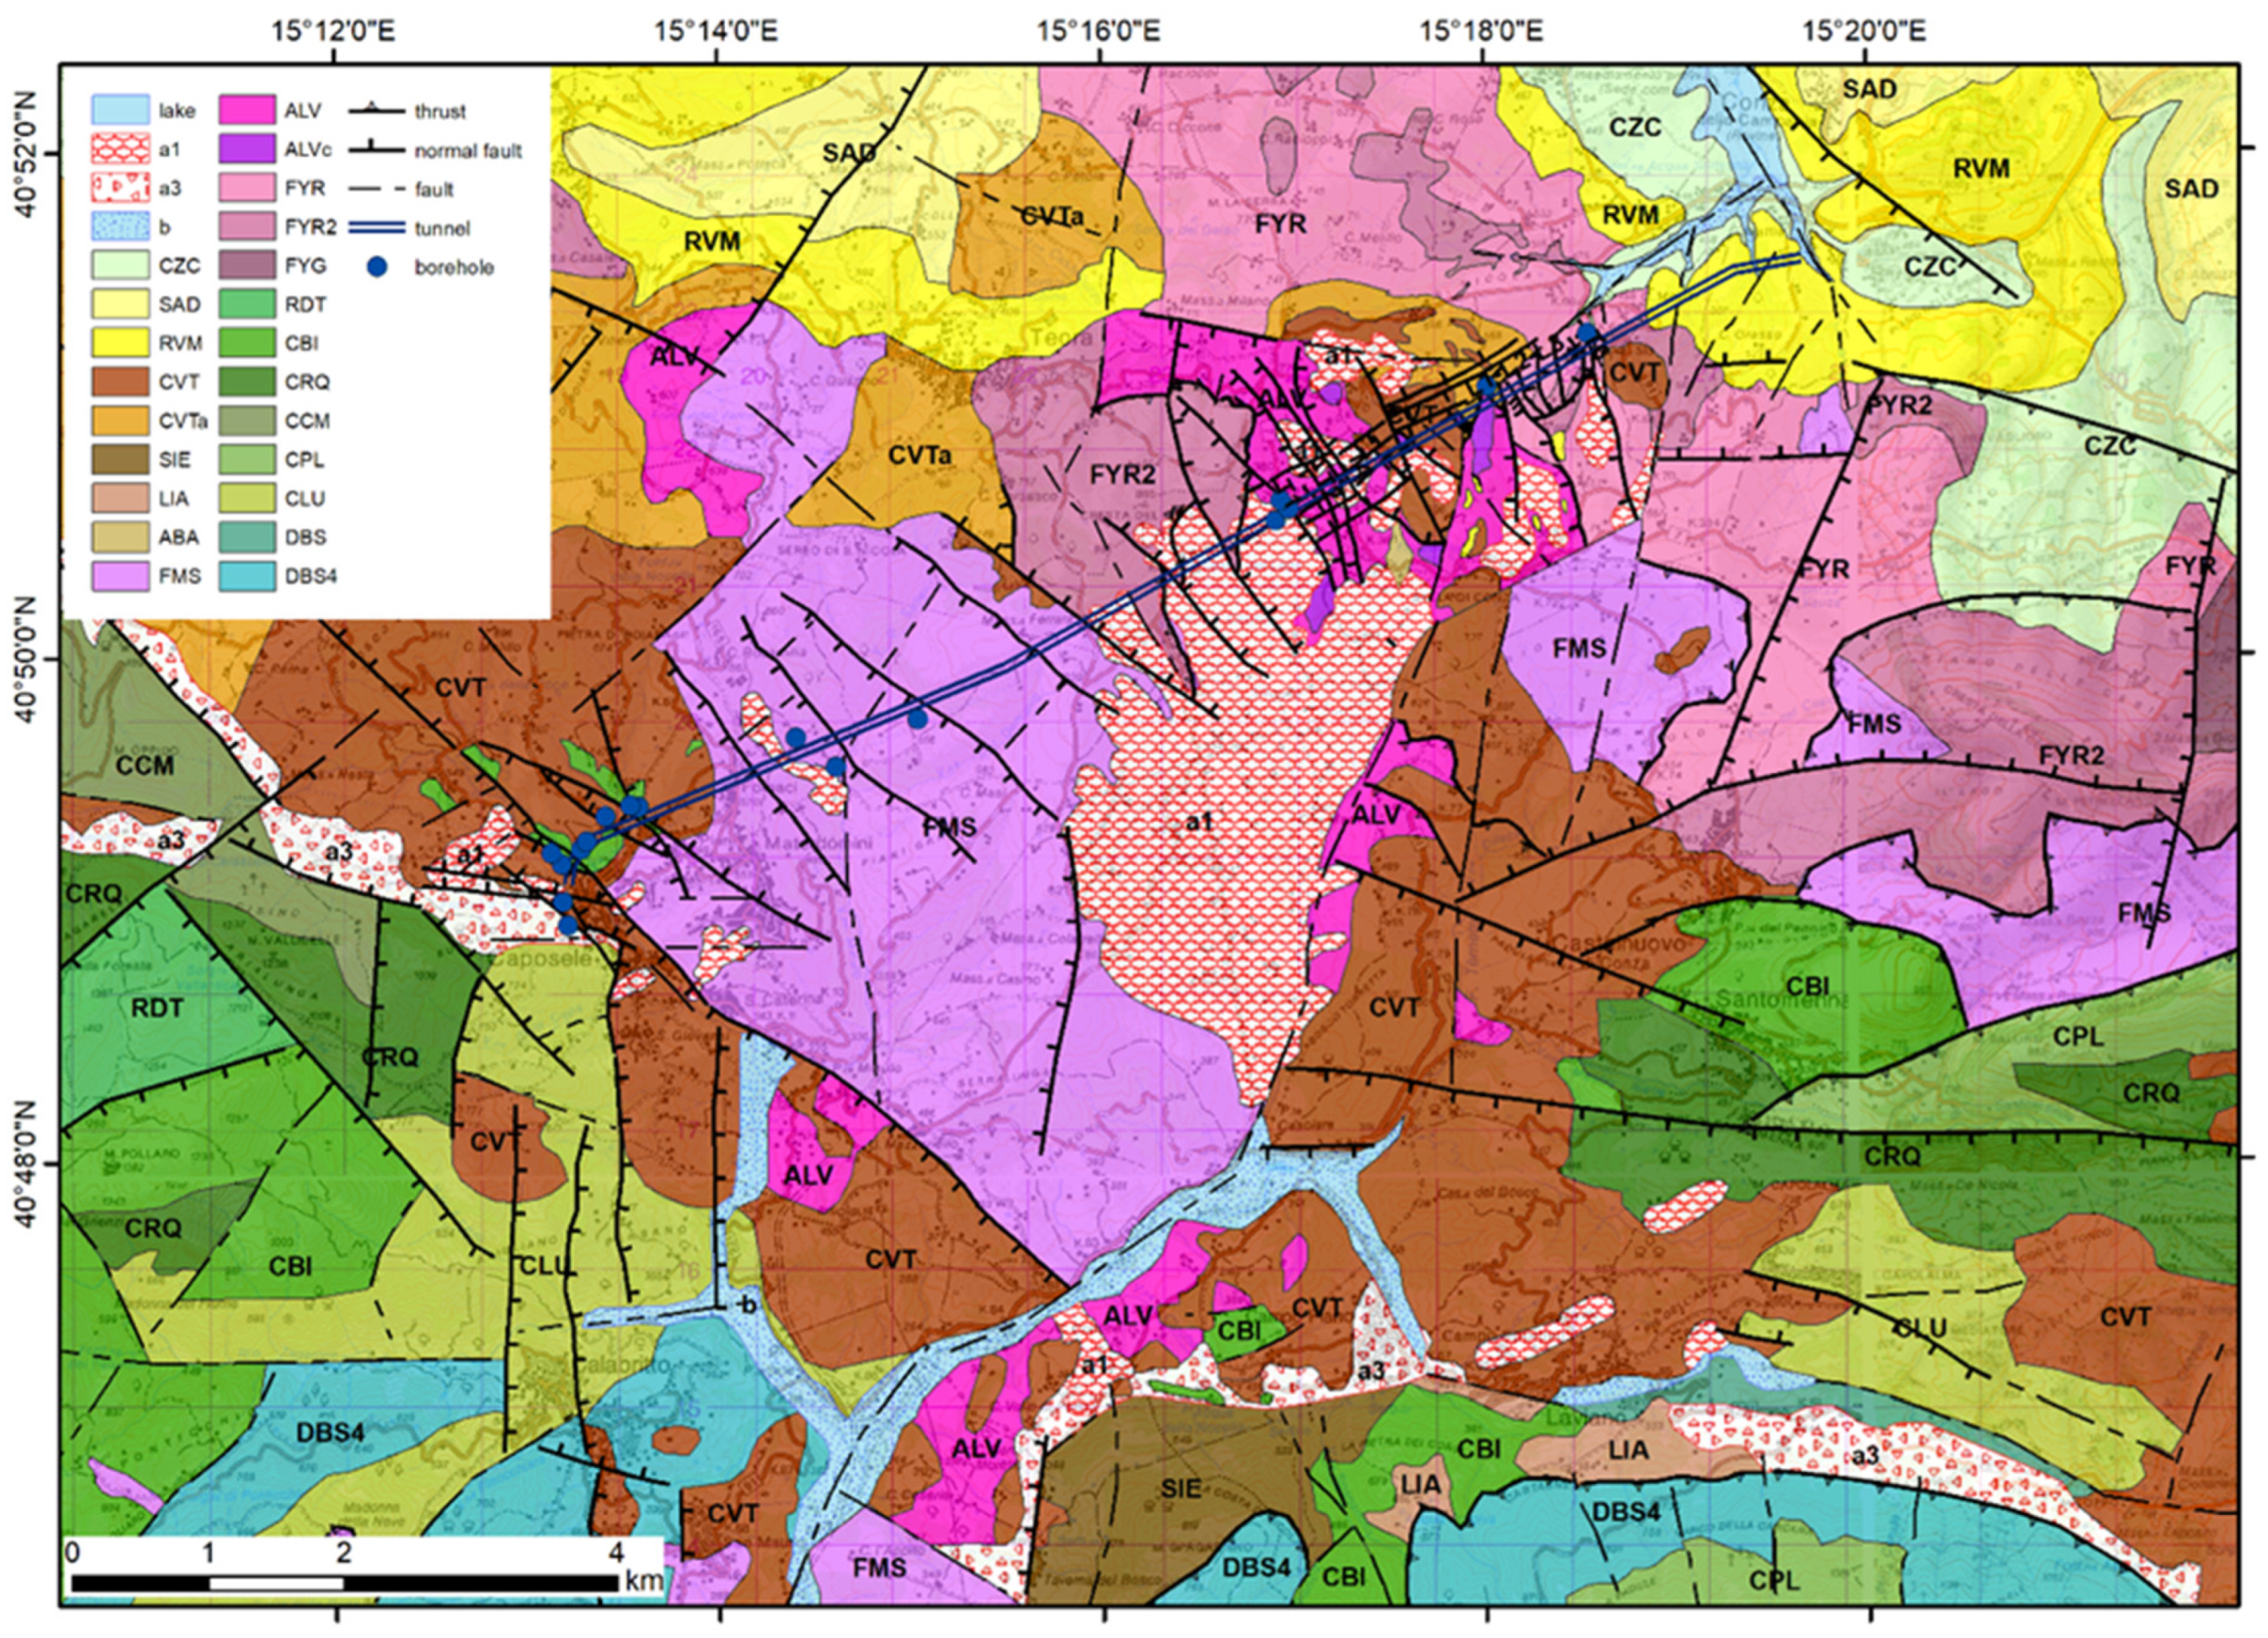Pick the FYR2 legend swatch
The height and width of the screenshot is (1638, 2268).
coord(248,227)
